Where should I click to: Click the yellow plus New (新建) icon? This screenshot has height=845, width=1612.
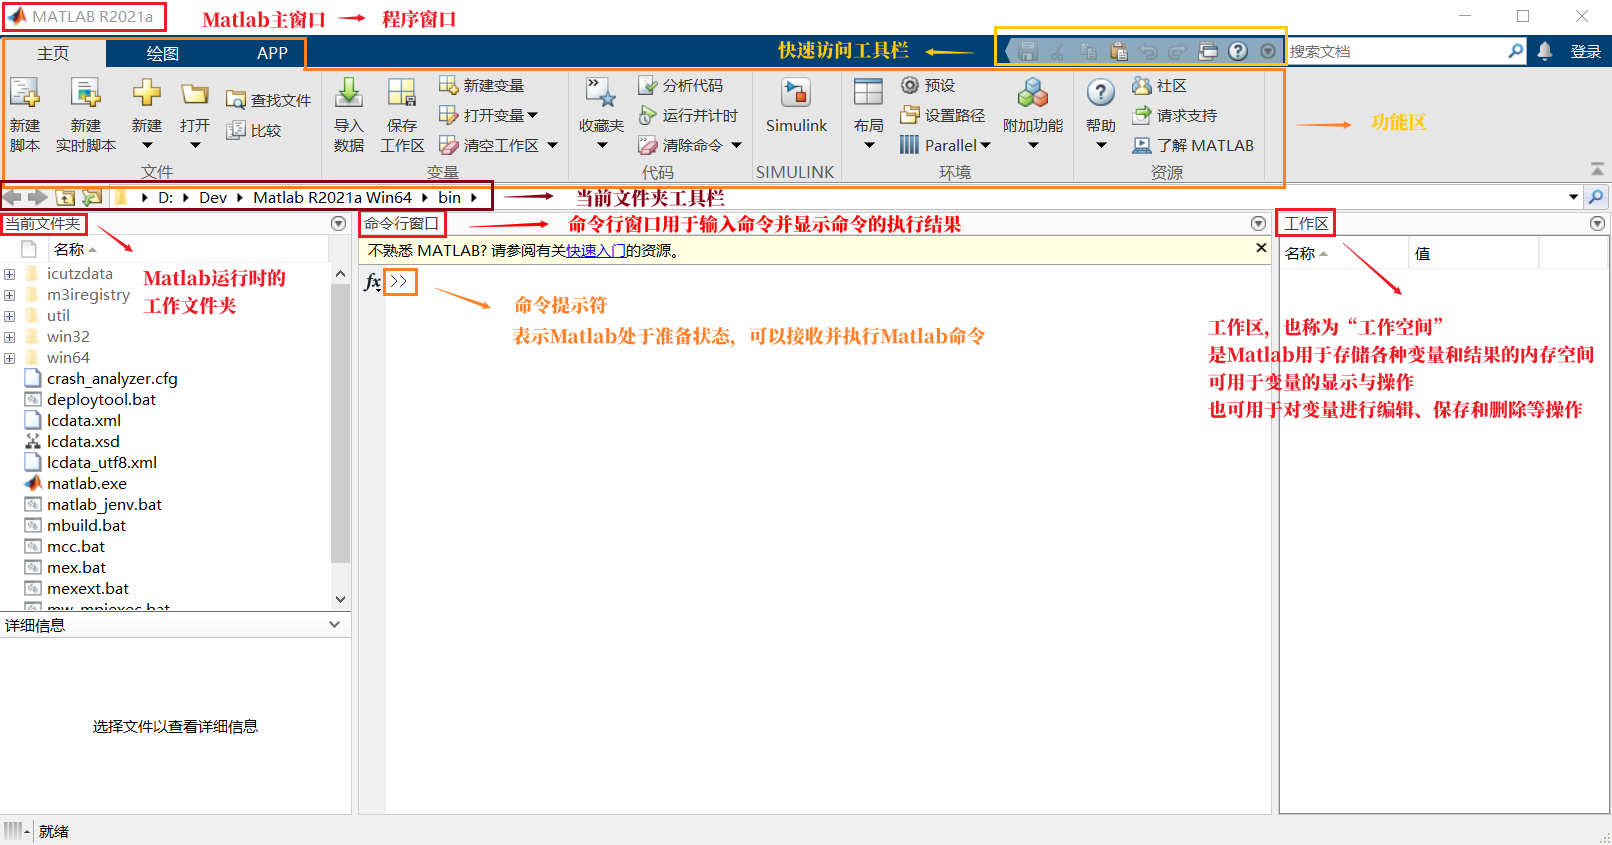click(147, 93)
